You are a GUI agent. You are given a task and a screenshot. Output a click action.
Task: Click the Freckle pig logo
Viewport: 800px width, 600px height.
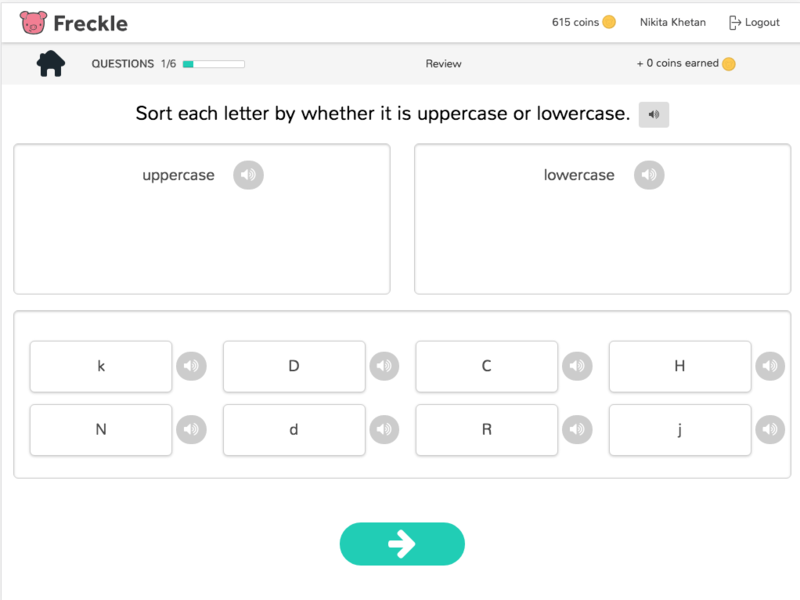coord(33,22)
